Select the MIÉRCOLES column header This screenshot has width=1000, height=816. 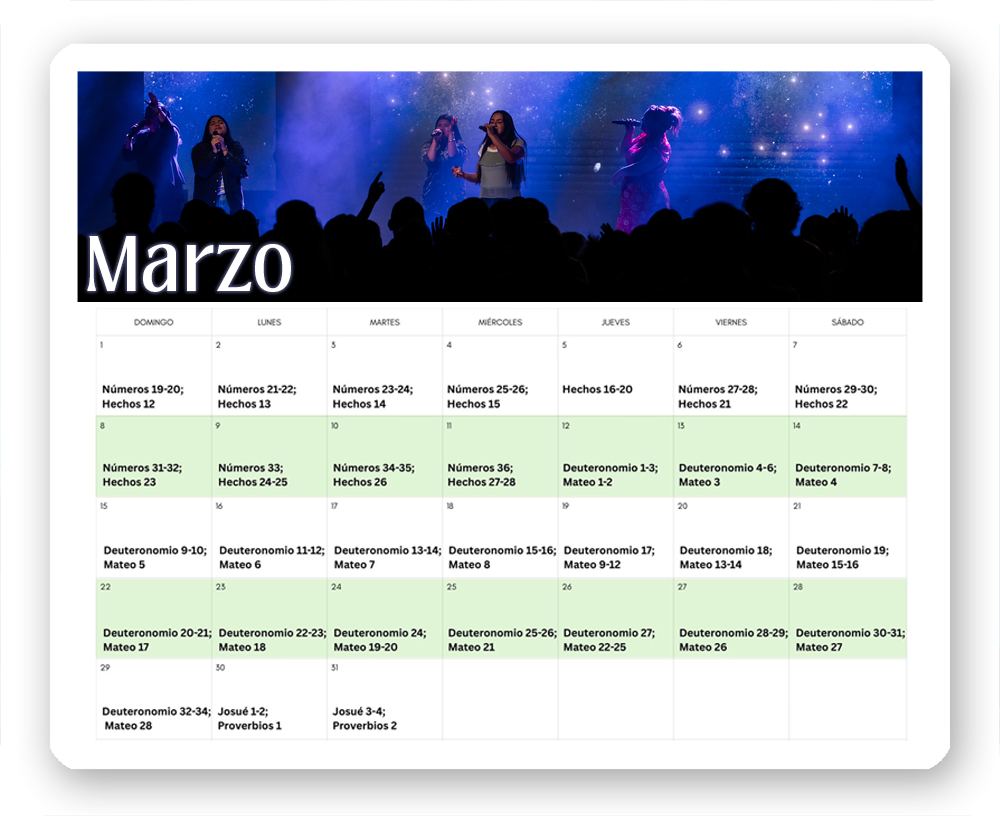pos(500,322)
